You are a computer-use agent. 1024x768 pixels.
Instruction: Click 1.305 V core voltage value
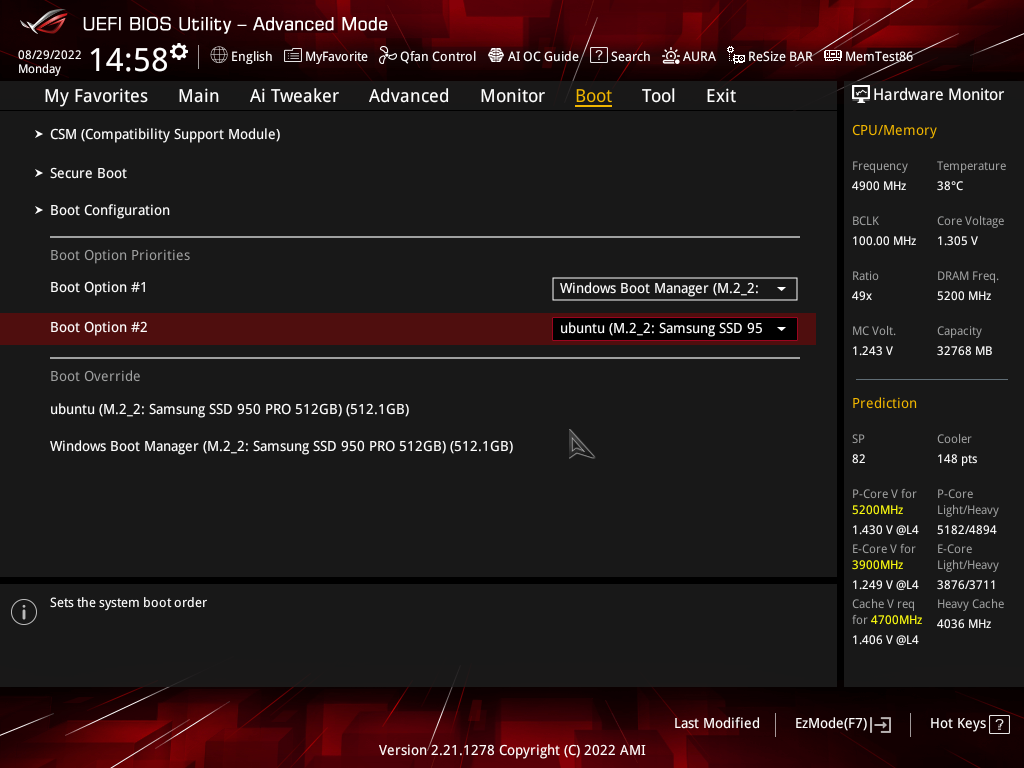(x=957, y=241)
